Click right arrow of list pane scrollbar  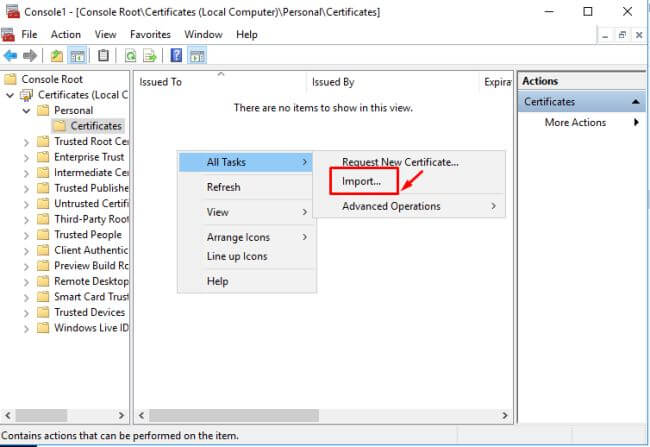[x=504, y=415]
